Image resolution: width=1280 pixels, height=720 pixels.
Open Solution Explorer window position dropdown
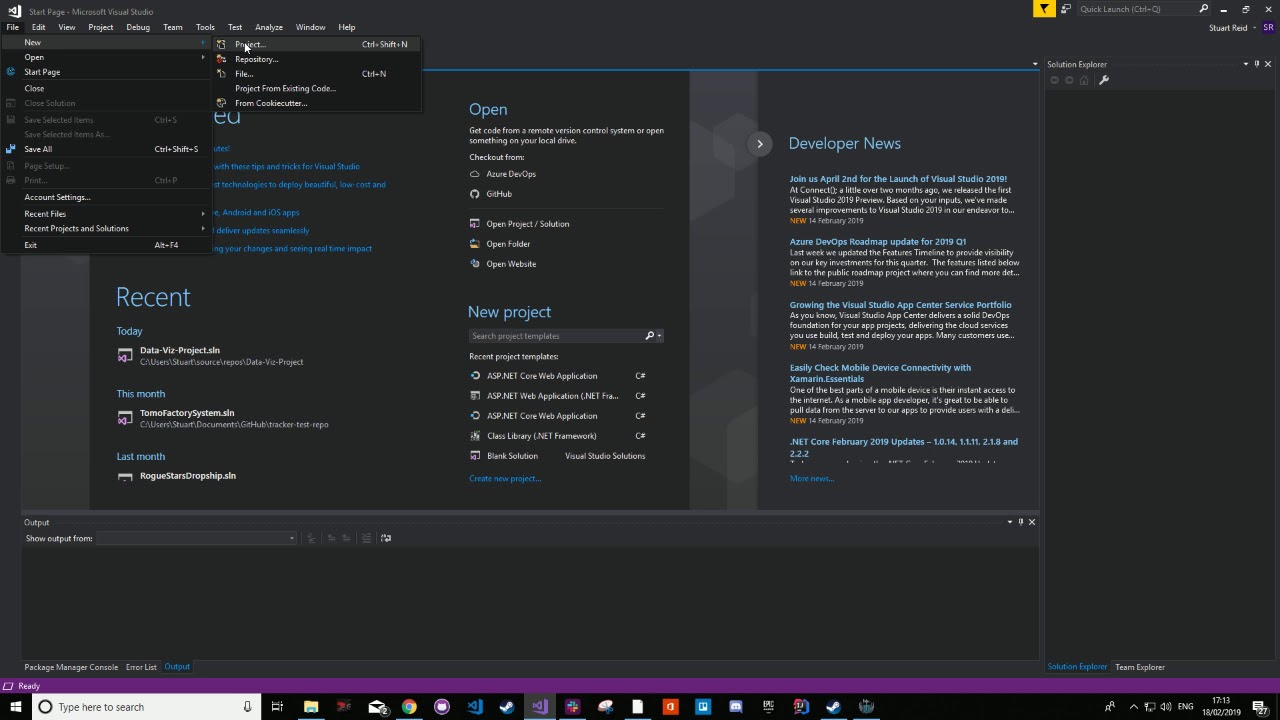(1246, 64)
